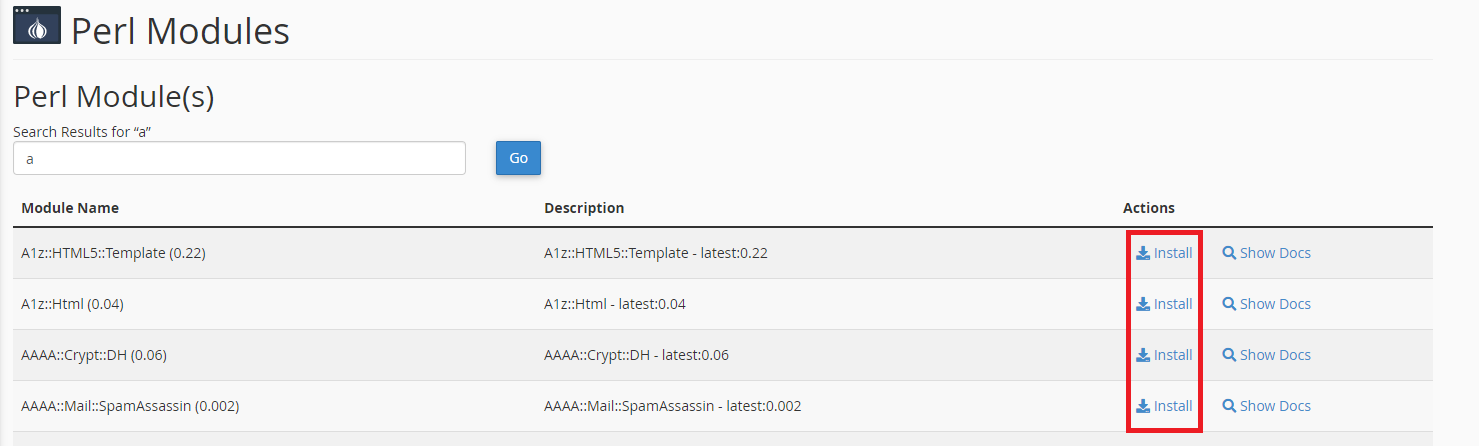Click magnifier icon for A1z::Html docs
Viewport: 1479px width, 446px height.
1229,304
